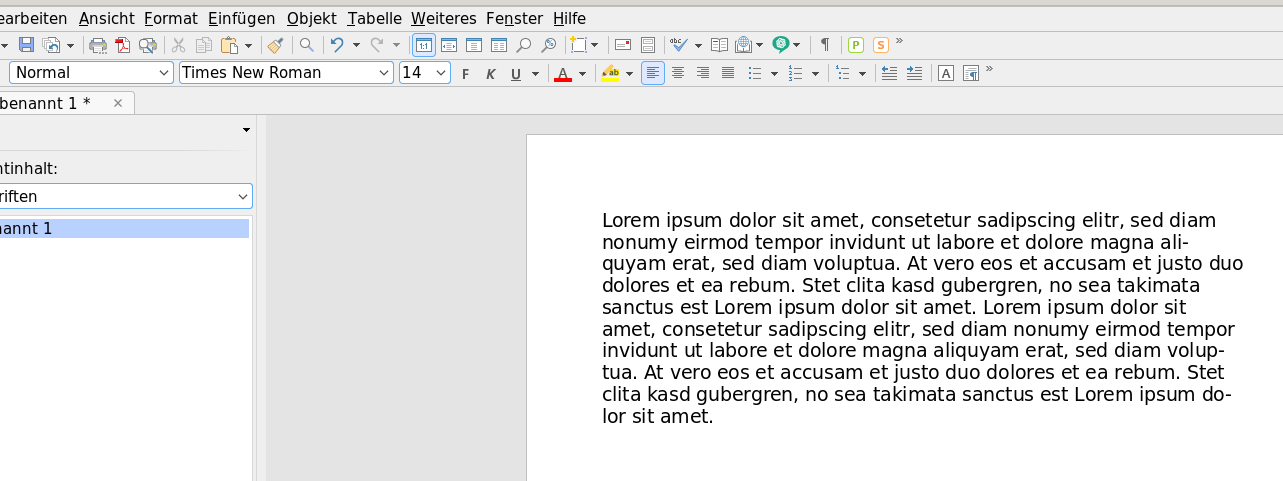Screen dimensions: 1283x481
Task: Show two pages view icon
Action: (498, 45)
